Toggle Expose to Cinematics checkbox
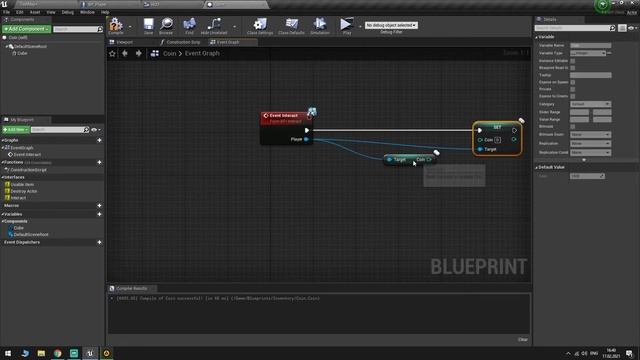 click(573, 96)
